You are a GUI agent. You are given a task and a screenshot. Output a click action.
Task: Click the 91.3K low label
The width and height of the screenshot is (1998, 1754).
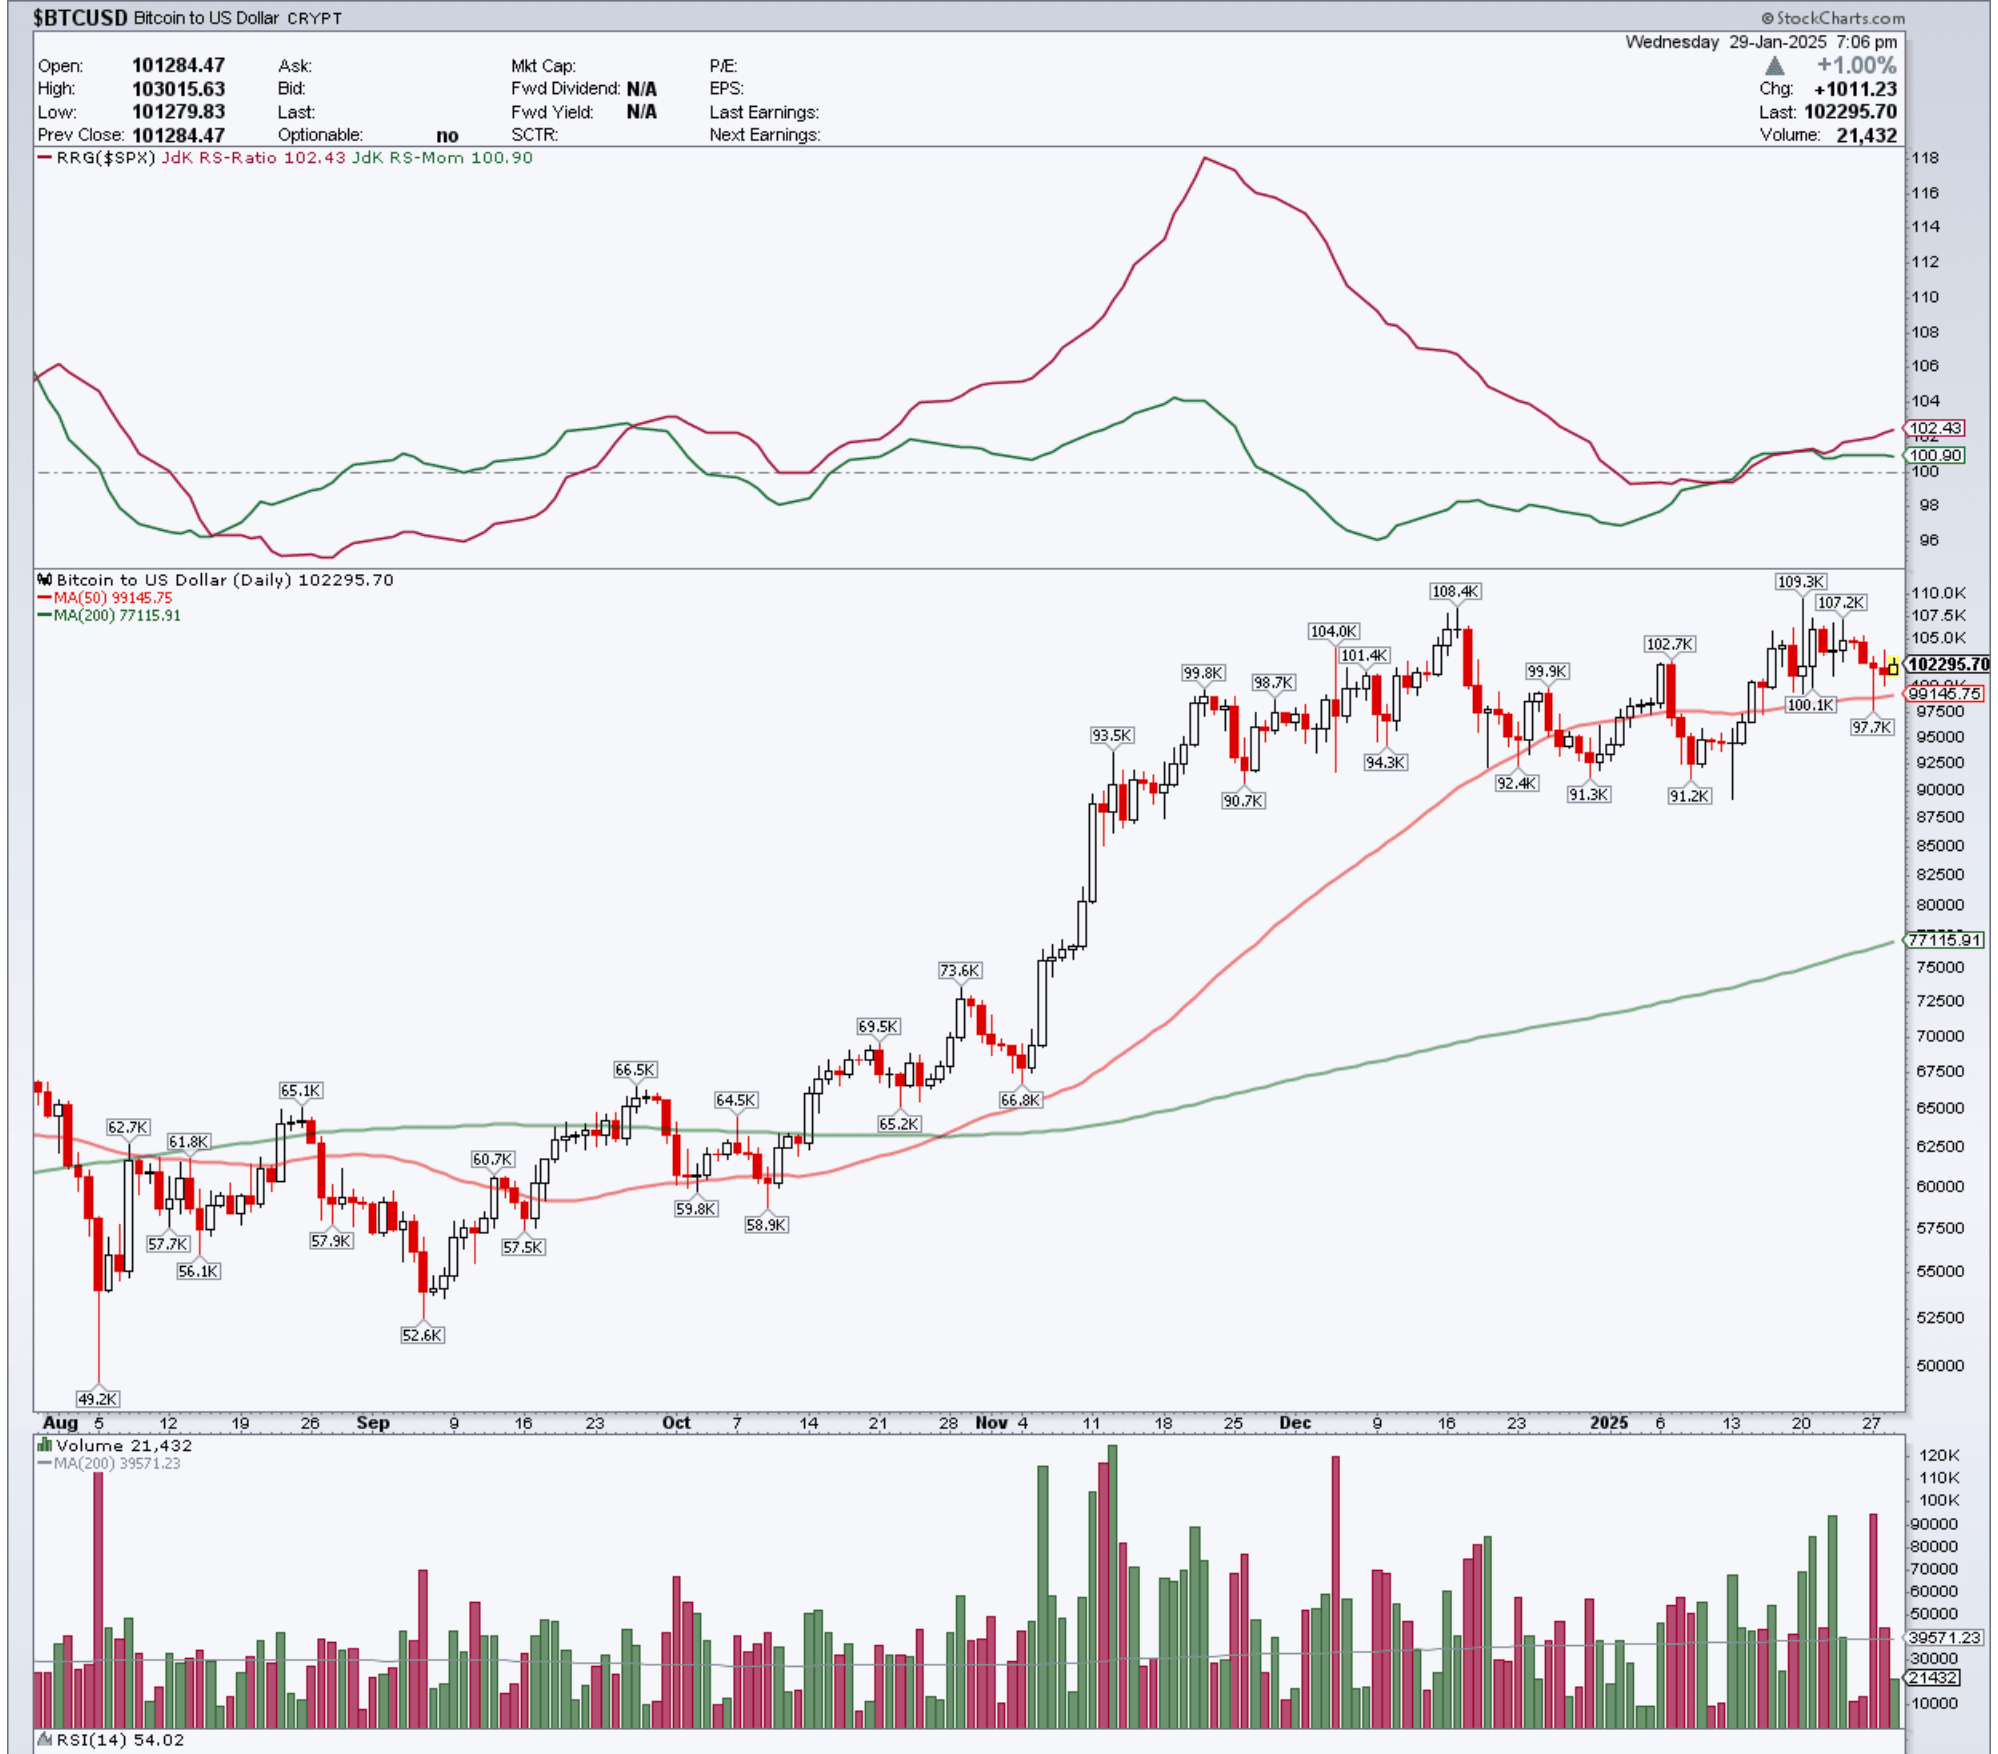[x=1588, y=795]
